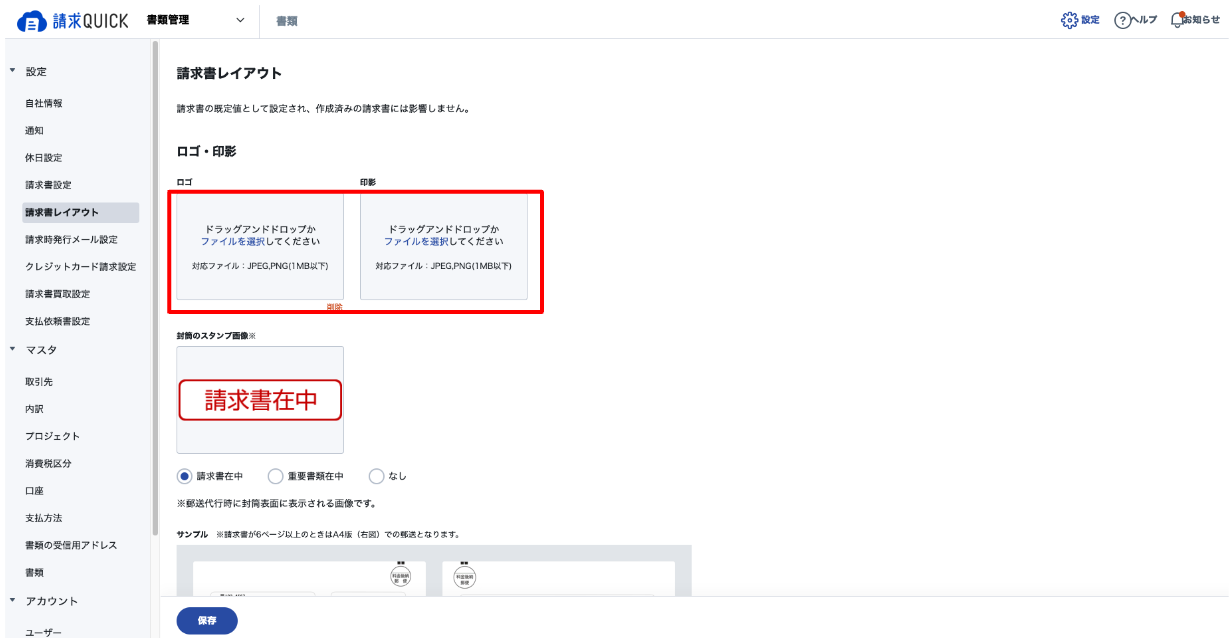Open the settings gear icon

(x=1070, y=20)
